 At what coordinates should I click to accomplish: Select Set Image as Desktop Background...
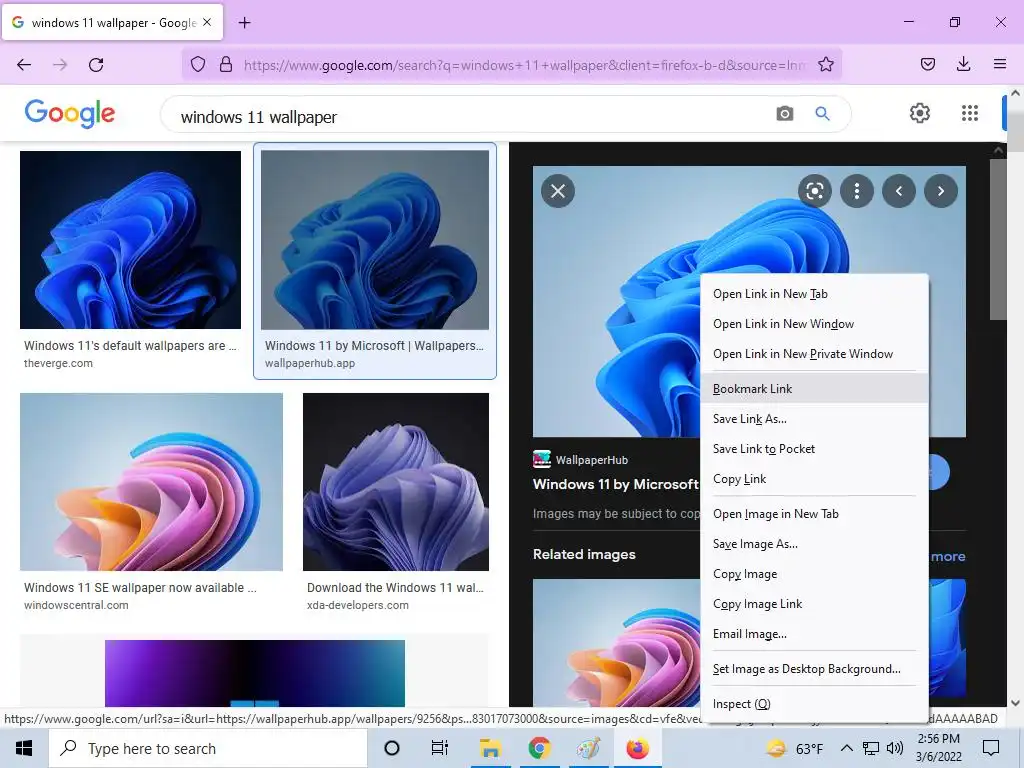click(x=814, y=669)
